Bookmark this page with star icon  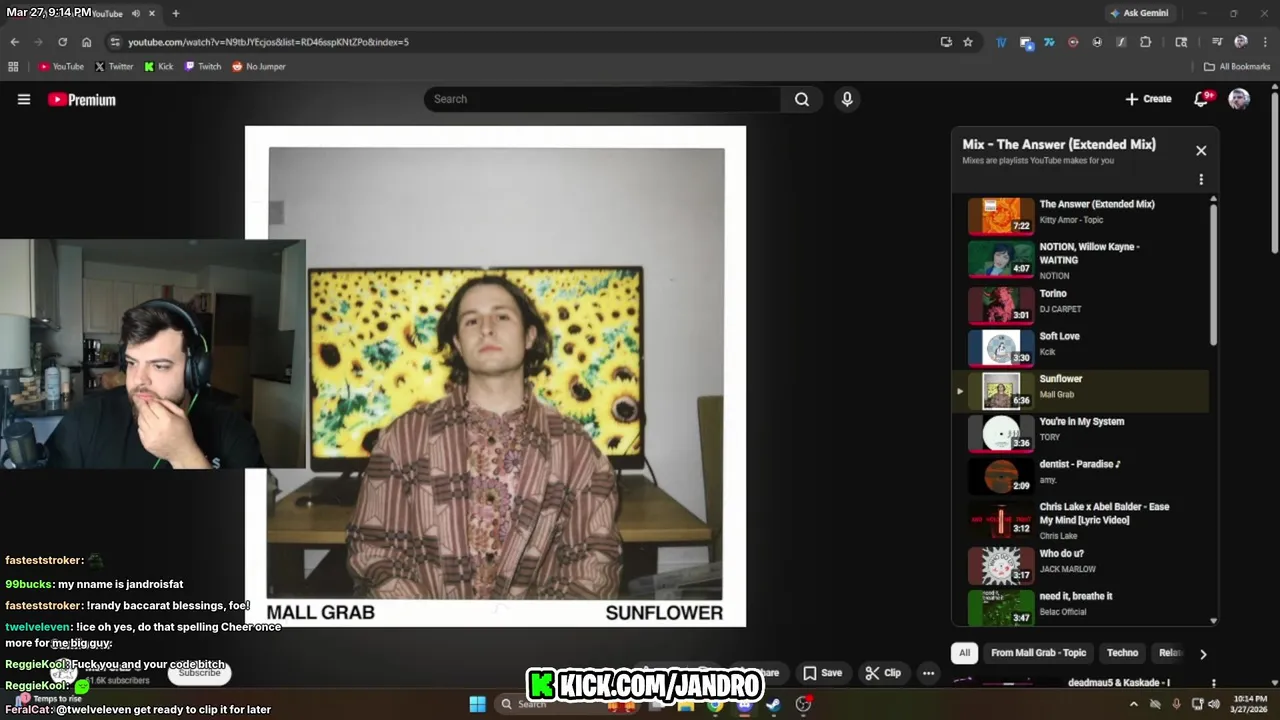[968, 42]
